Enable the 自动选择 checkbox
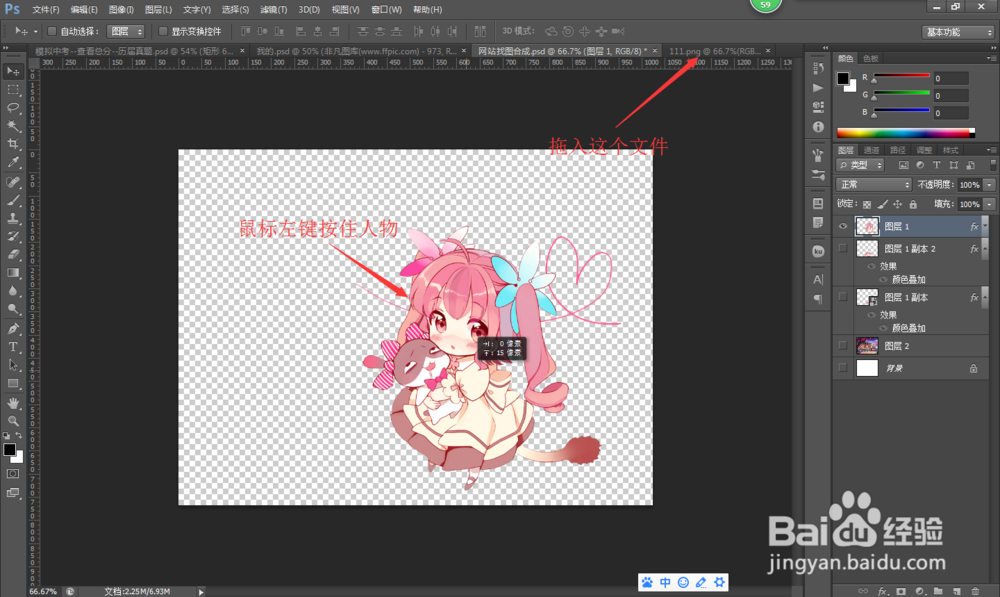 click(52, 31)
